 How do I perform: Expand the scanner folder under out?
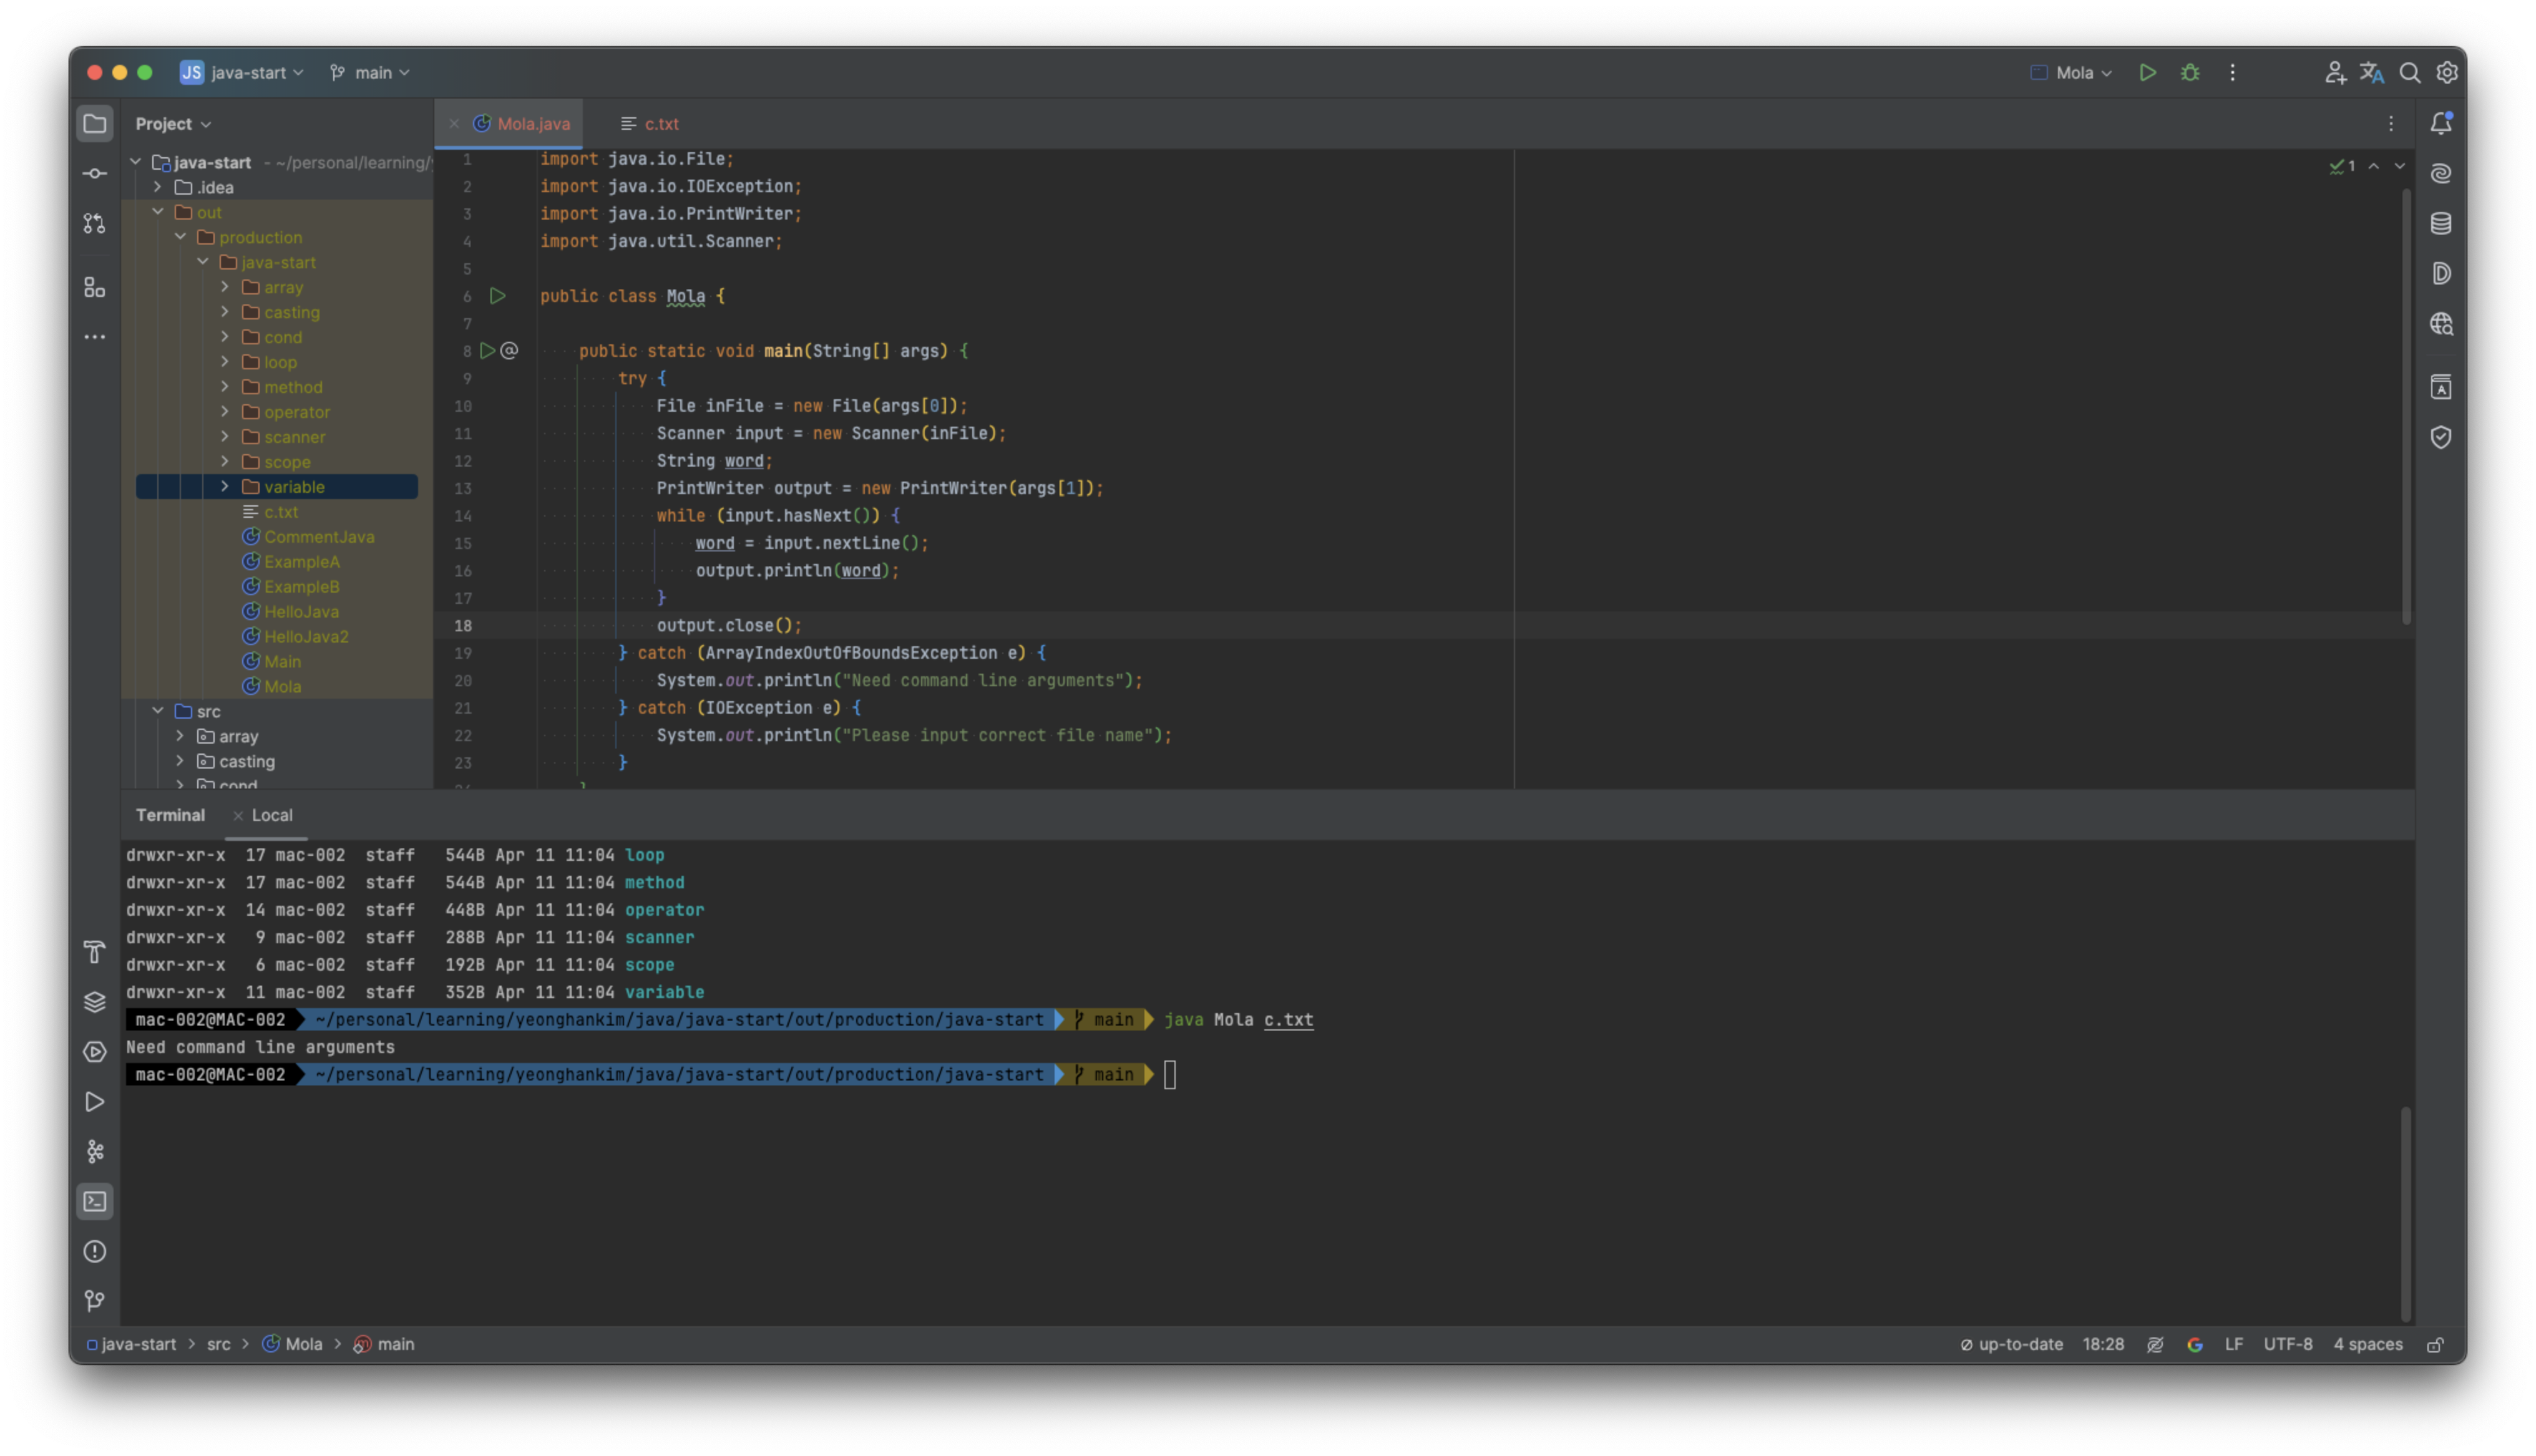coord(225,437)
